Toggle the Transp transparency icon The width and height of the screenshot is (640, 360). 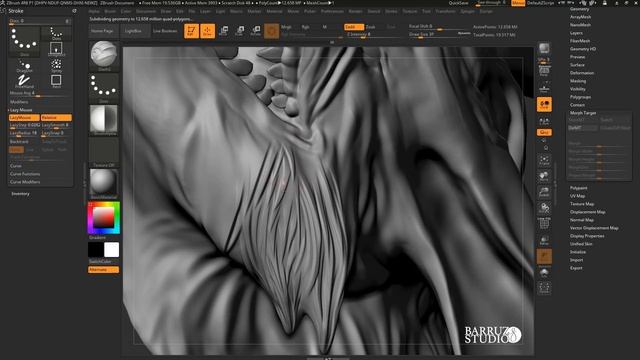(544, 240)
